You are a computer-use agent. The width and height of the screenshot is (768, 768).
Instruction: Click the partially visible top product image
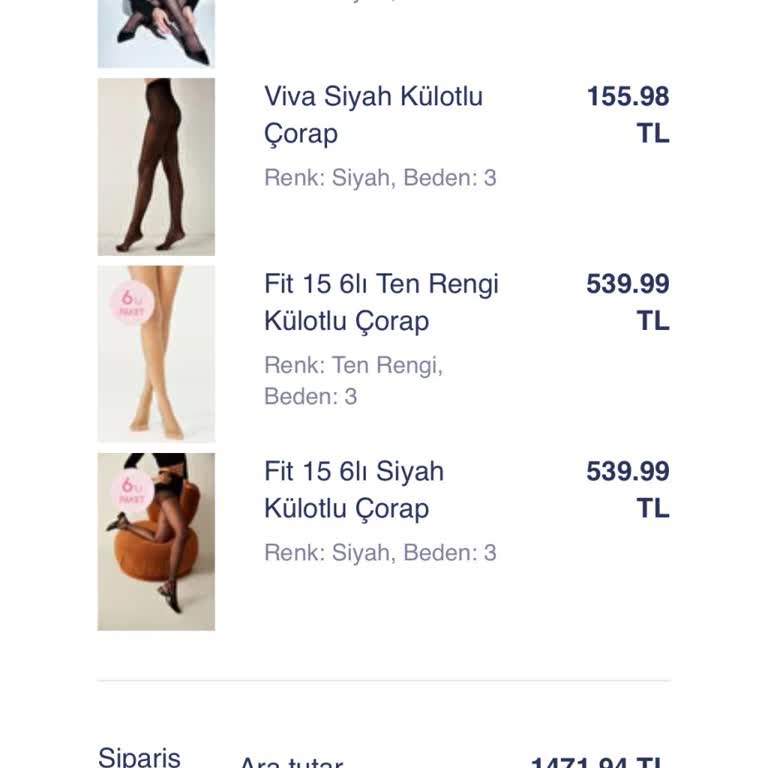coord(156,33)
